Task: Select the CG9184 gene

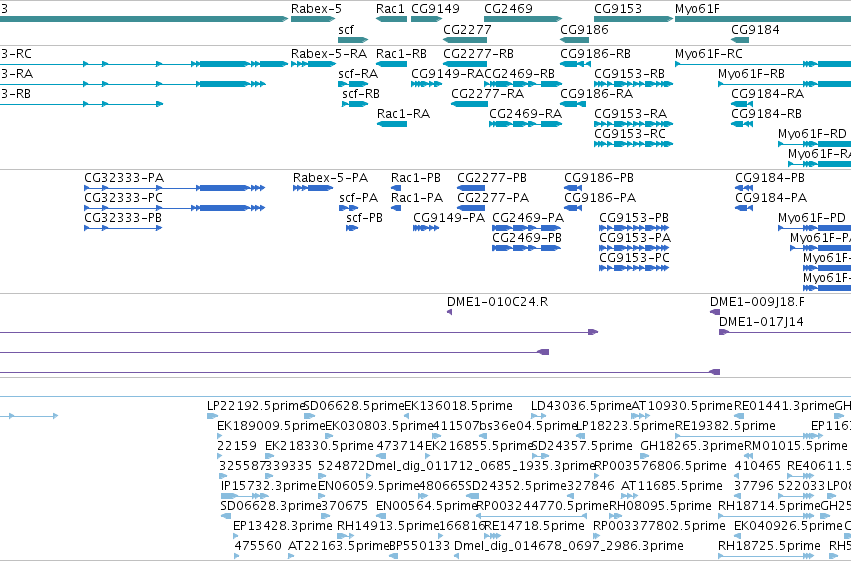Action: coord(740,40)
